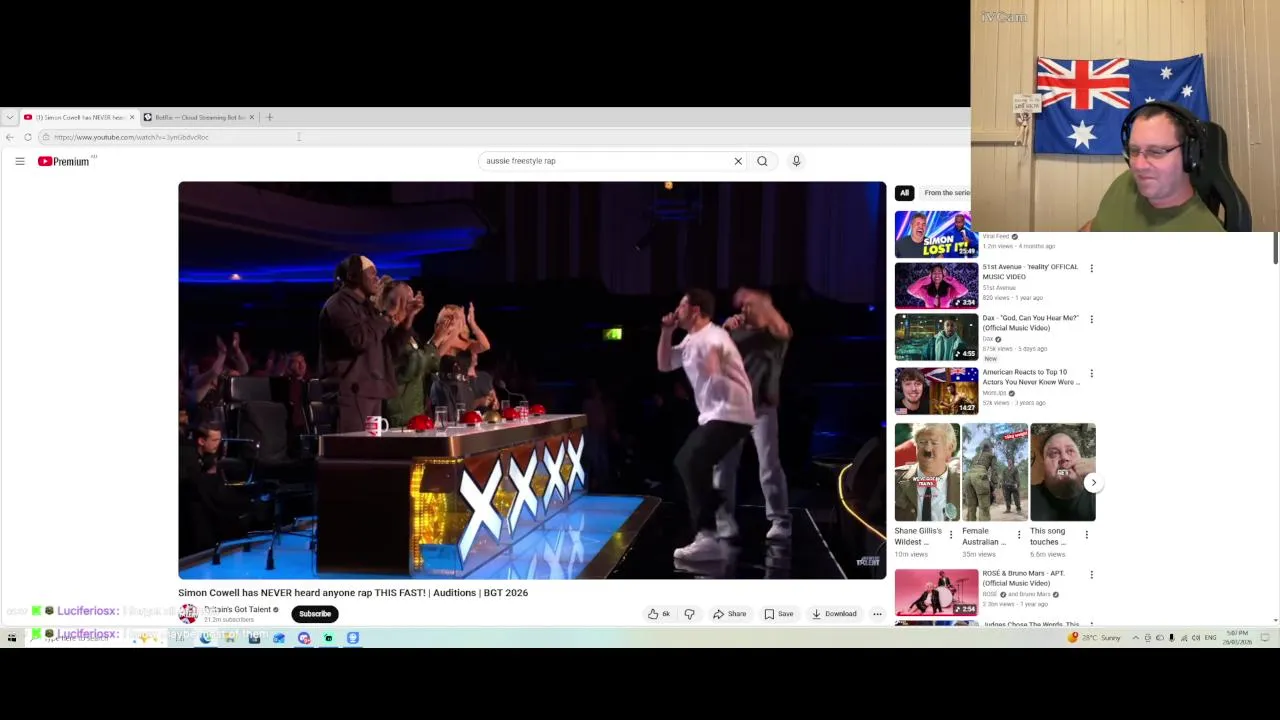Open more actions three-dot menu under video
The image size is (1280, 720).
pyautogui.click(x=877, y=614)
